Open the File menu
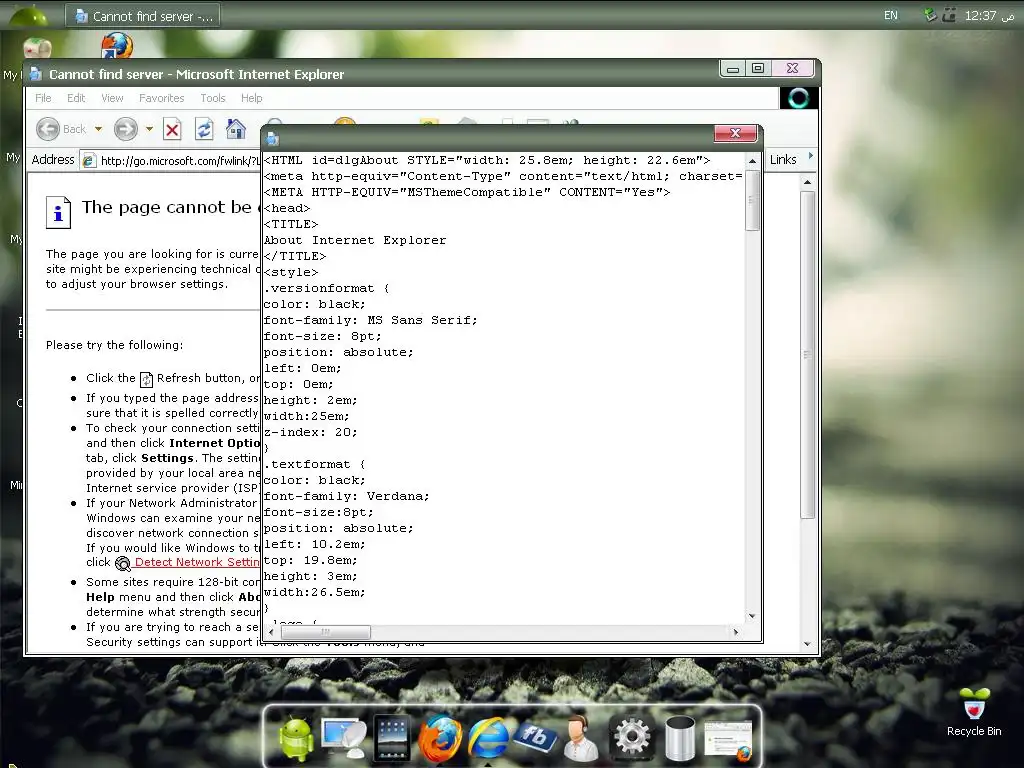Screen dimensions: 1024x768 pos(43,98)
